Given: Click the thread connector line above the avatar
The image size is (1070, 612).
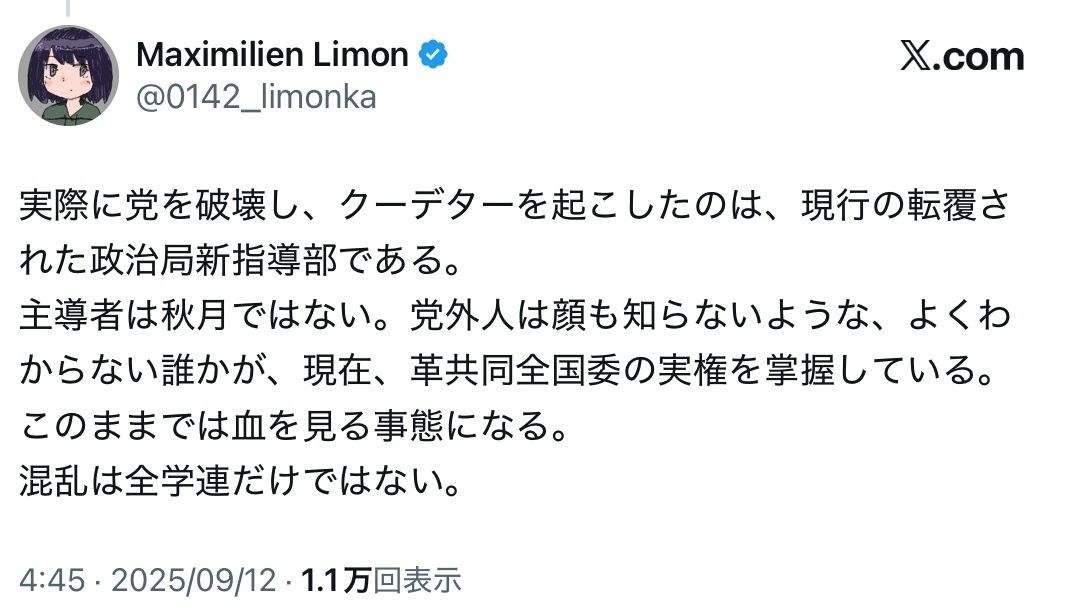Looking at the screenshot, I should 69,8.
